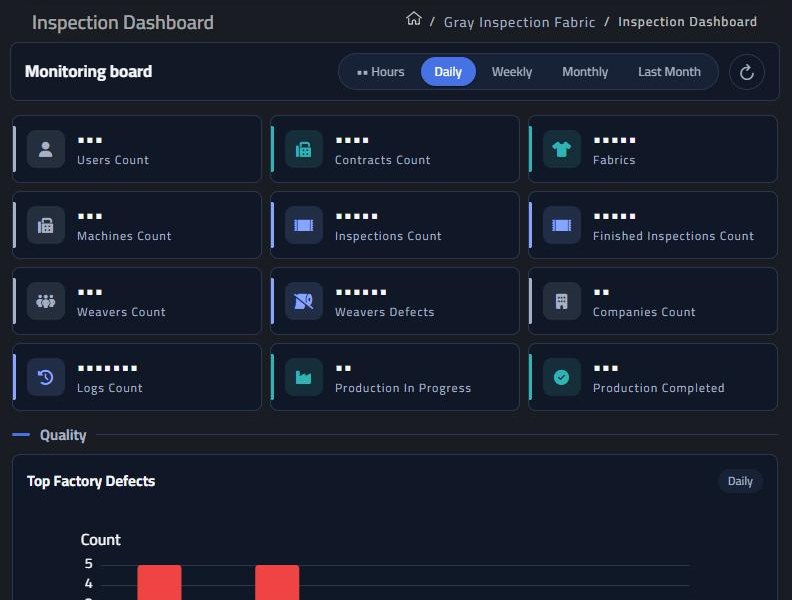Click the Count axis label on chart

[101, 540]
